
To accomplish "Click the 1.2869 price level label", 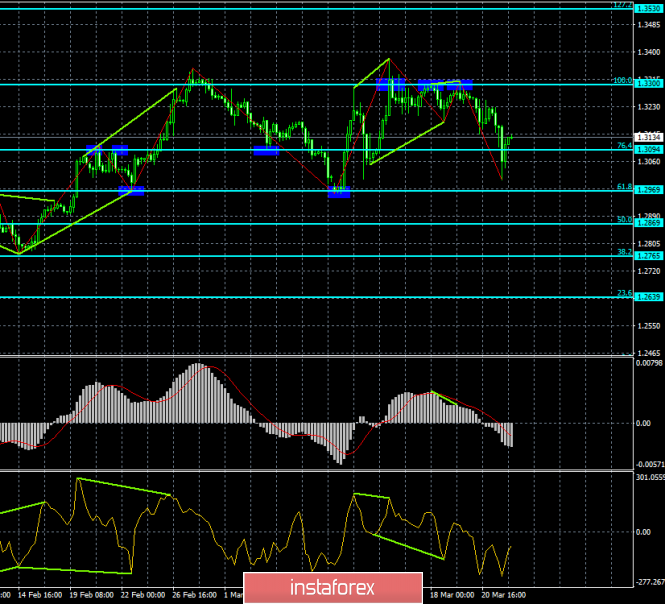I will [648, 223].
